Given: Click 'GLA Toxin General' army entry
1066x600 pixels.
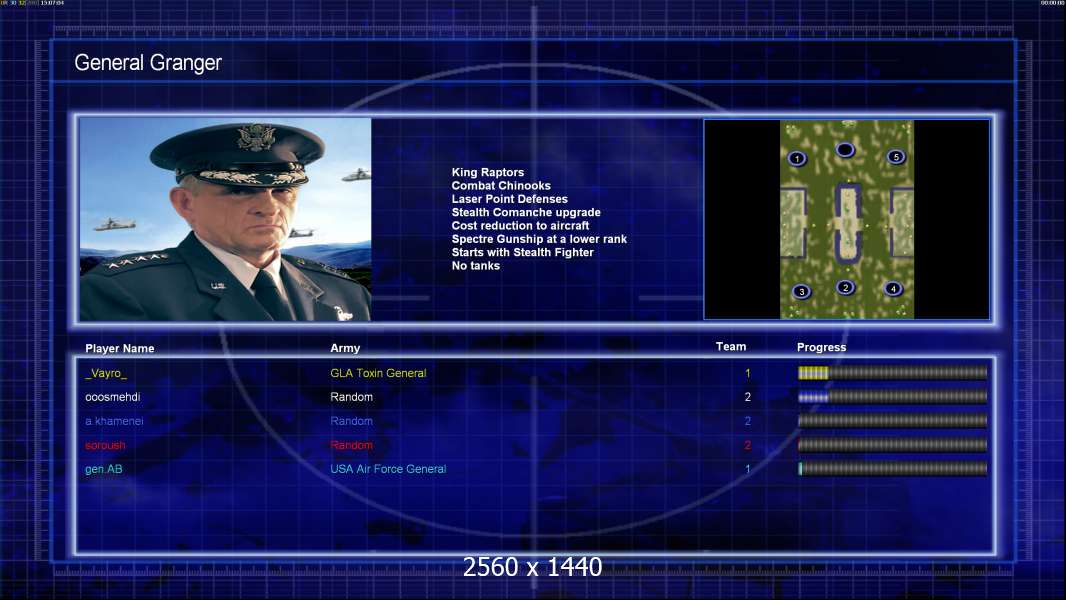Looking at the screenshot, I should pyautogui.click(x=378, y=373).
